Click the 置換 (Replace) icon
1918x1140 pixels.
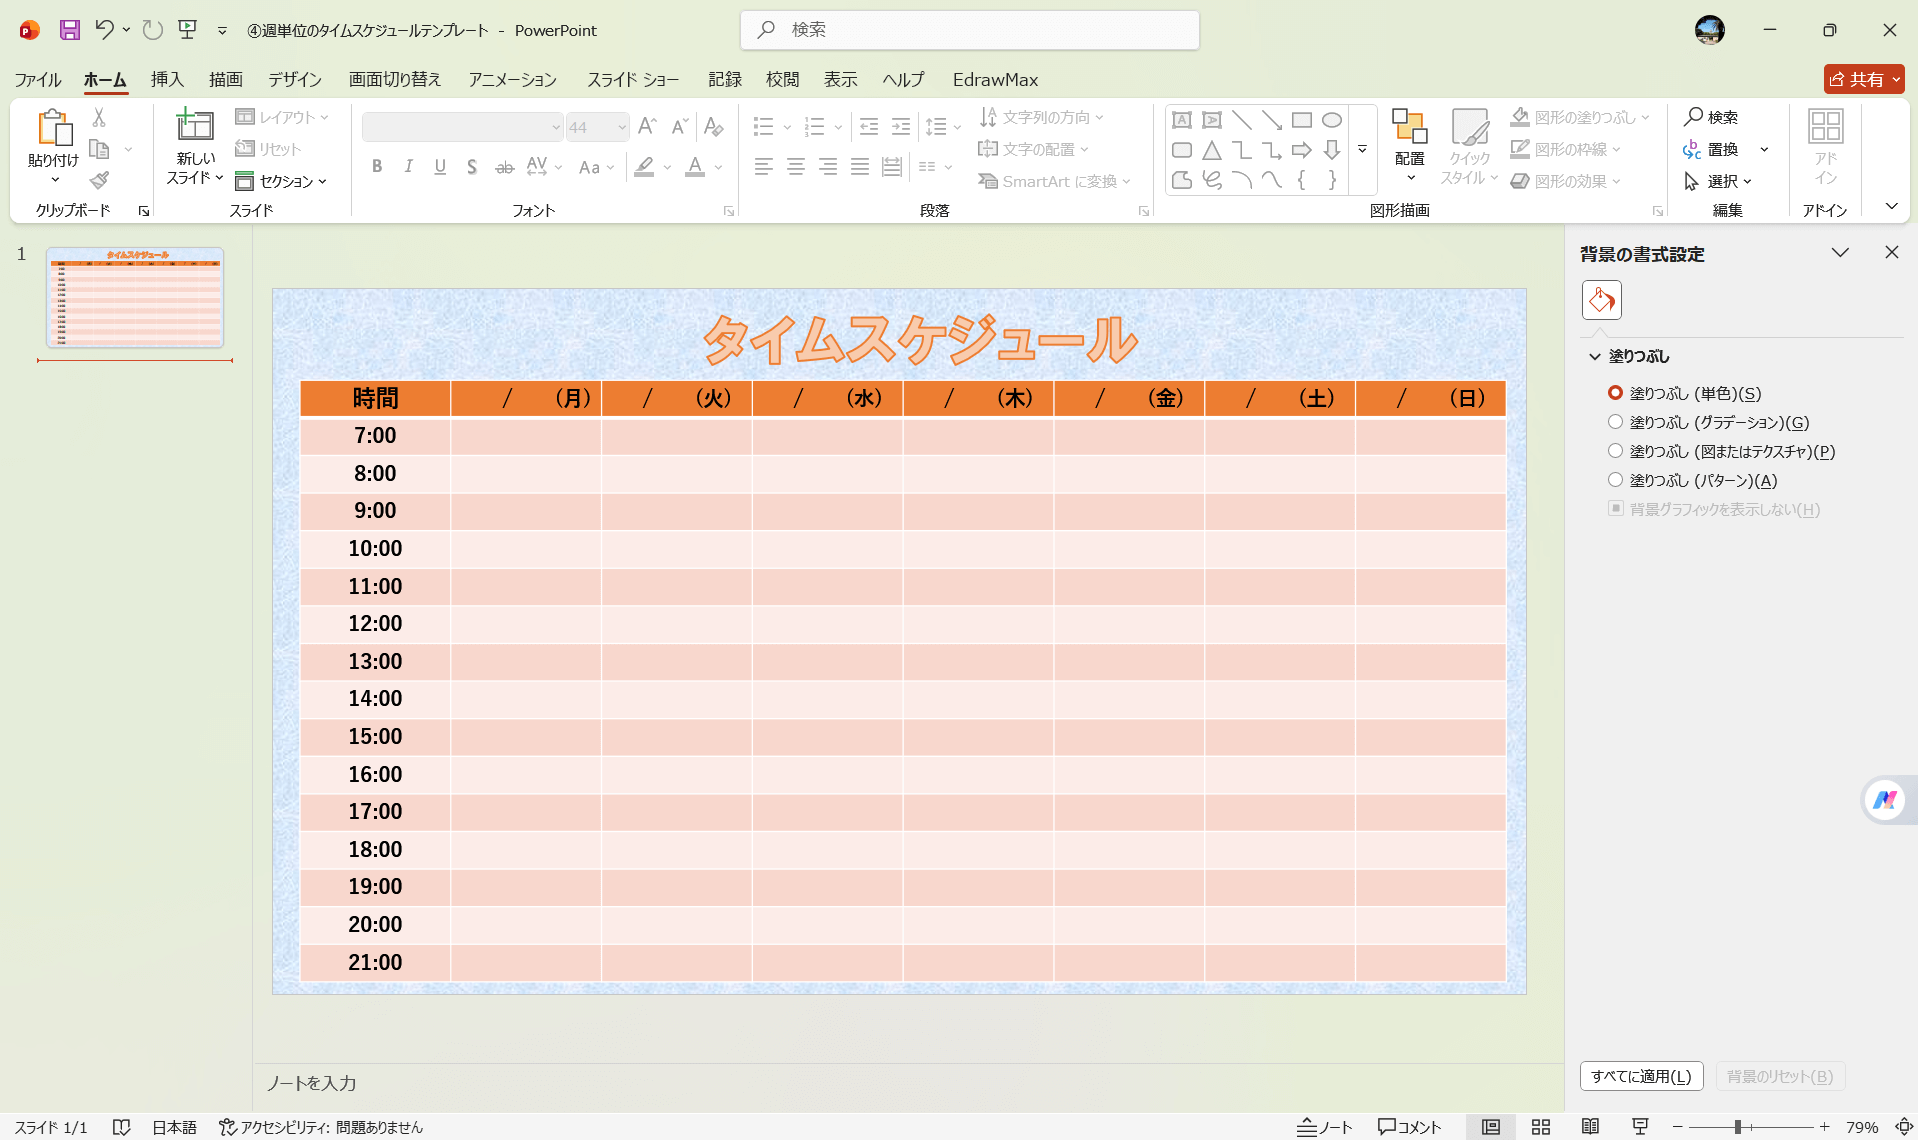click(x=1693, y=149)
